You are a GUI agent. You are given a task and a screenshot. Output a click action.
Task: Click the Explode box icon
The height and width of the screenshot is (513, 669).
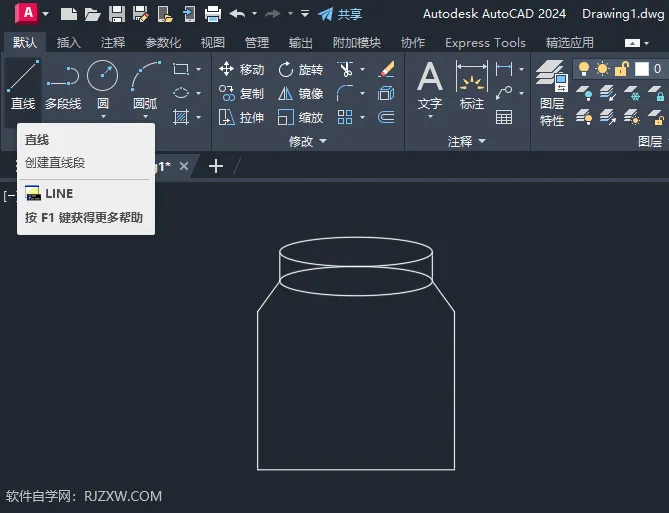pyautogui.click(x=386, y=93)
